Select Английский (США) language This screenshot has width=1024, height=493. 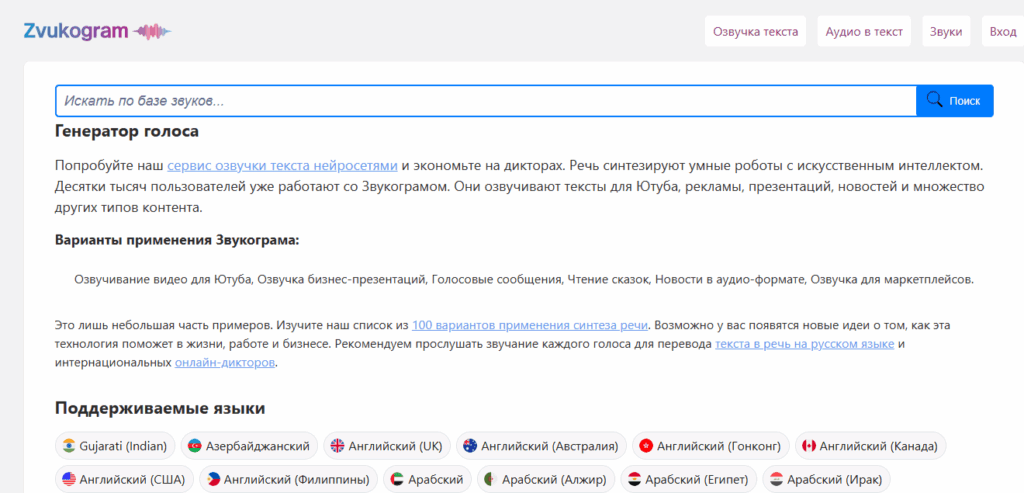click(x=124, y=479)
